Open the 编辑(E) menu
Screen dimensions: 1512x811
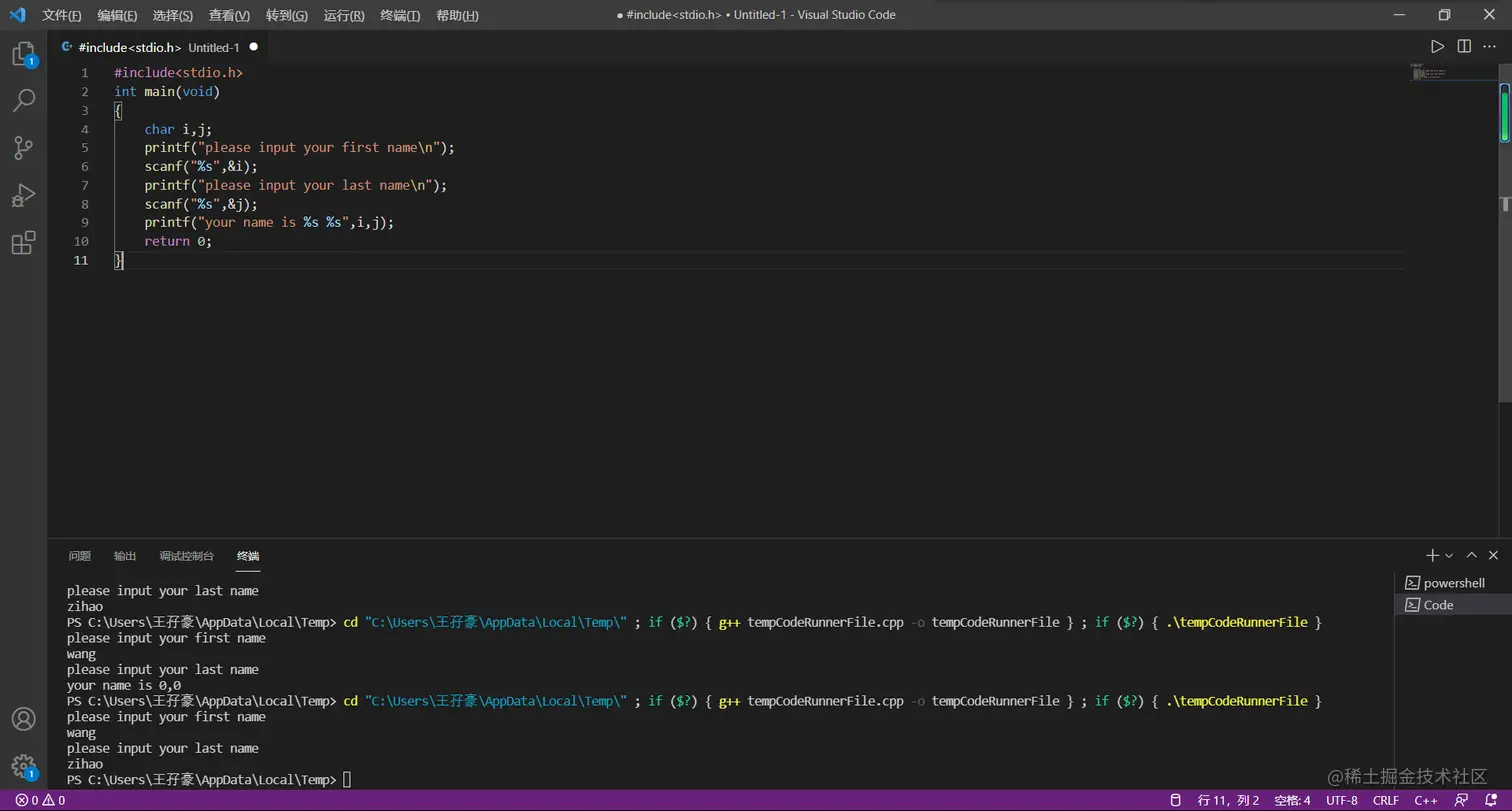coord(117,15)
